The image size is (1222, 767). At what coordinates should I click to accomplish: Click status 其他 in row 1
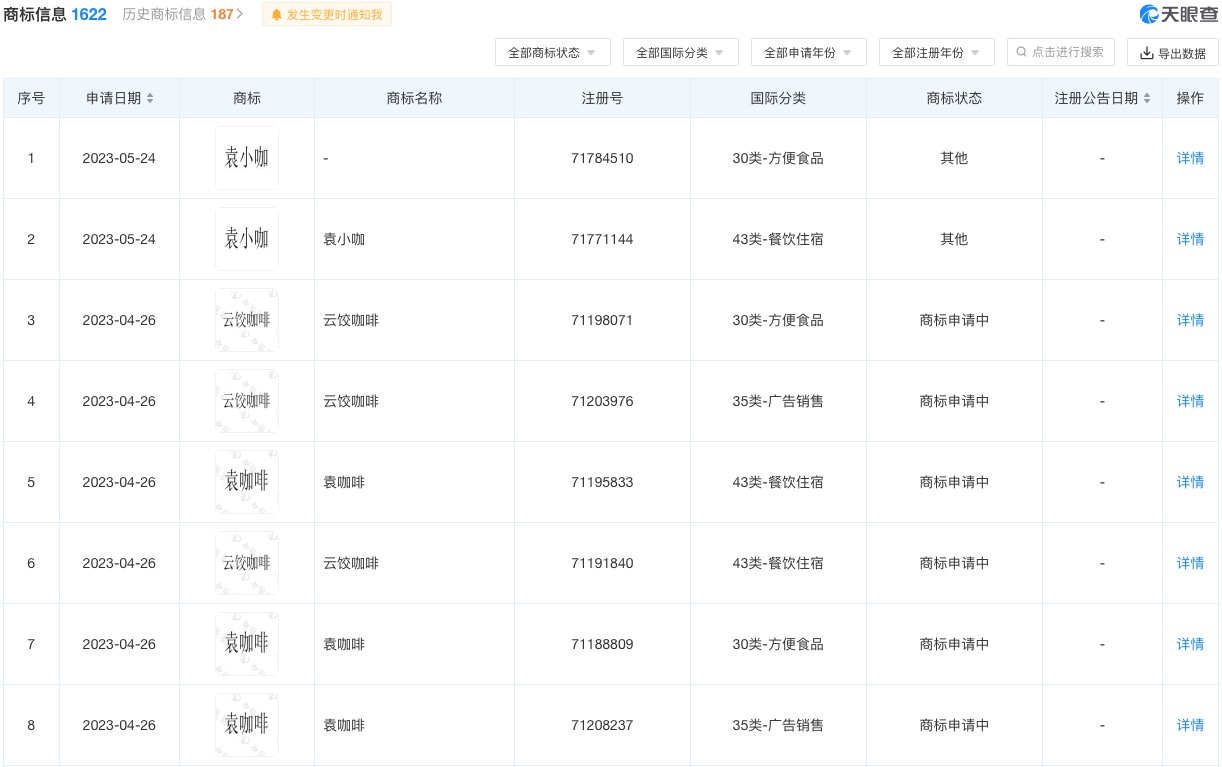pyautogui.click(x=954, y=158)
